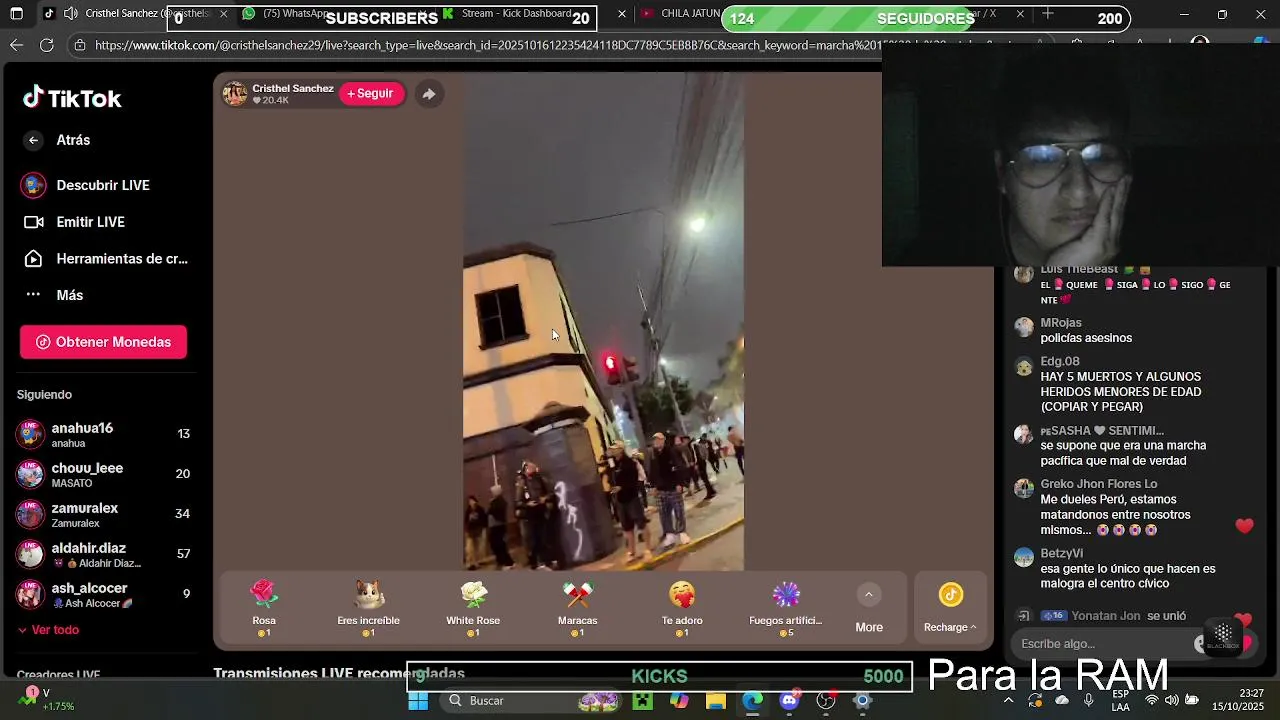Click the TikTok logo
Screen dimensions: 1280x720
72,98
